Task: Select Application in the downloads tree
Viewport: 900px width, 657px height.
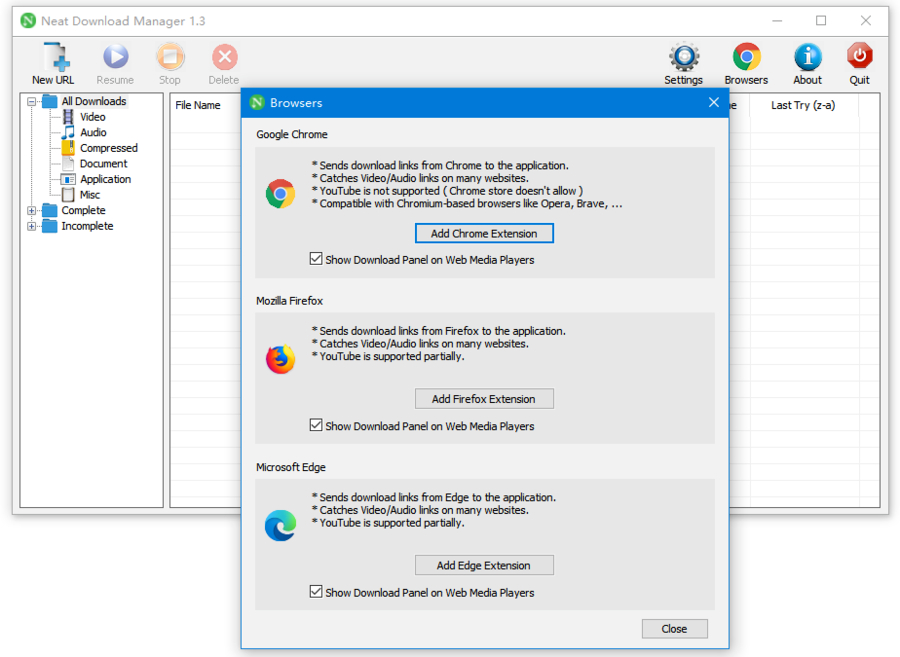Action: [106, 179]
